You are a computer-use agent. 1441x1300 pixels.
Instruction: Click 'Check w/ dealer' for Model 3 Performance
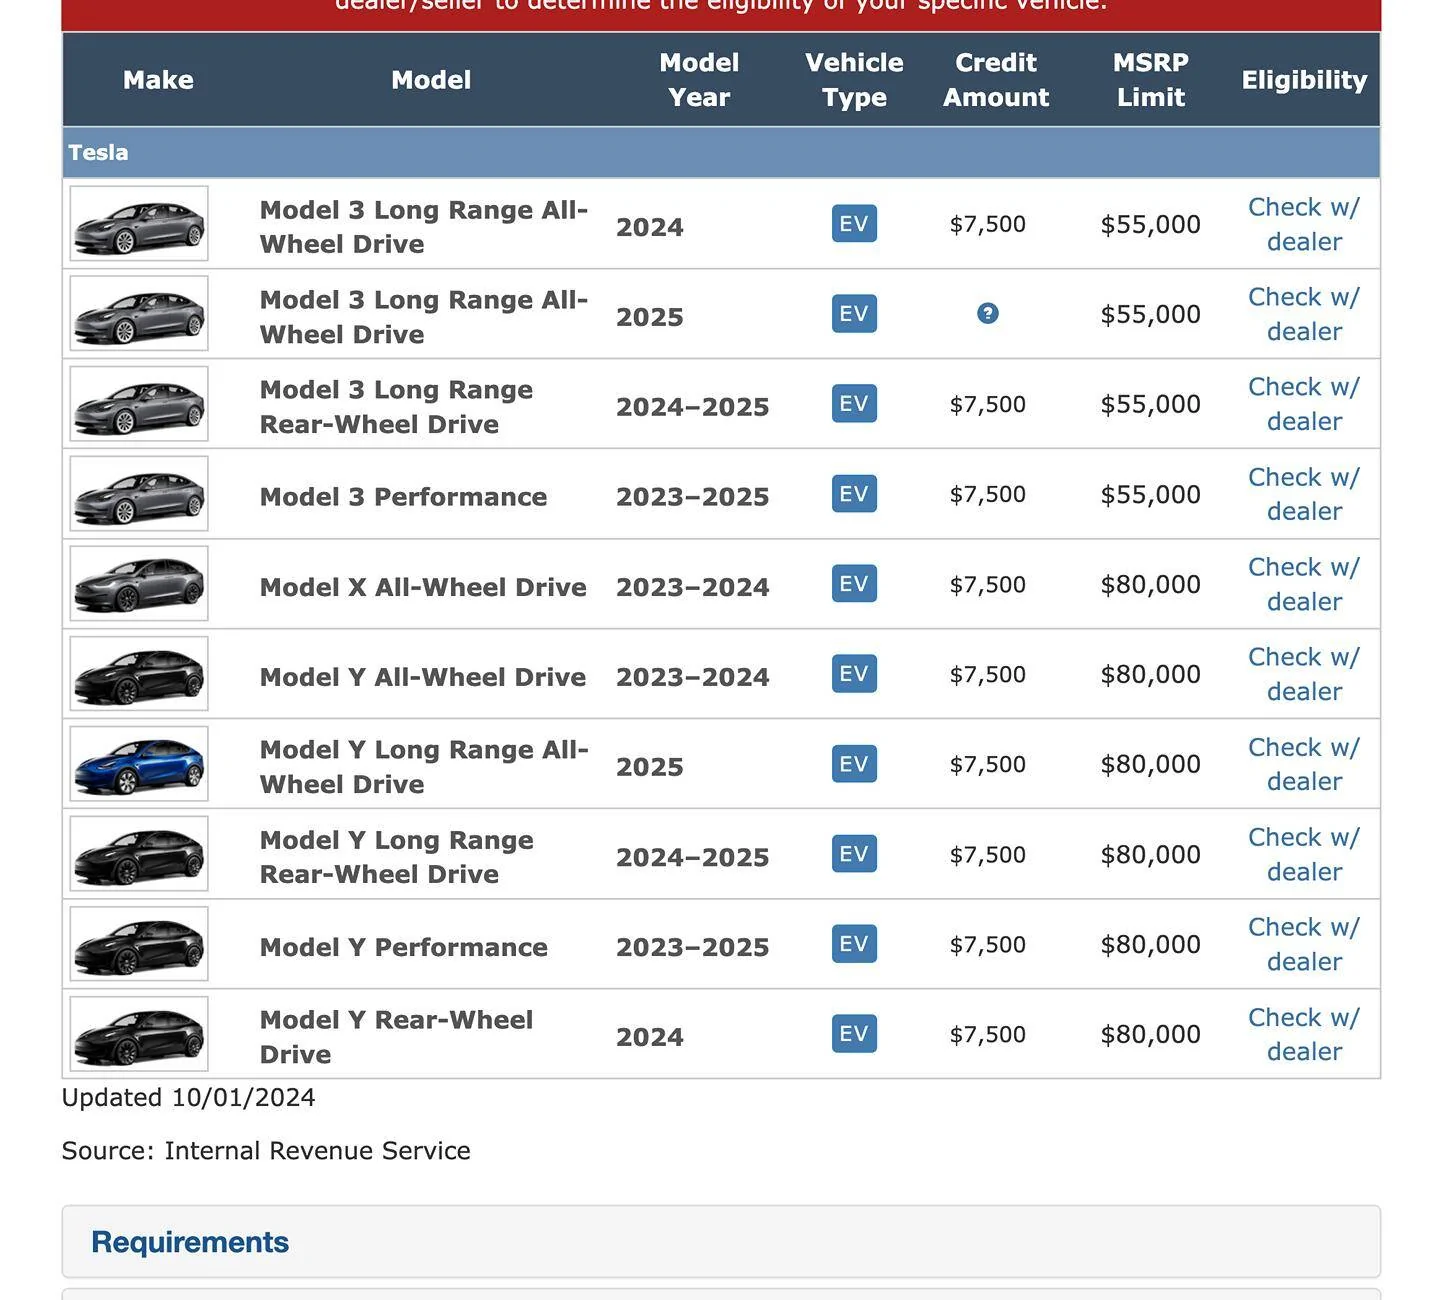(1304, 494)
